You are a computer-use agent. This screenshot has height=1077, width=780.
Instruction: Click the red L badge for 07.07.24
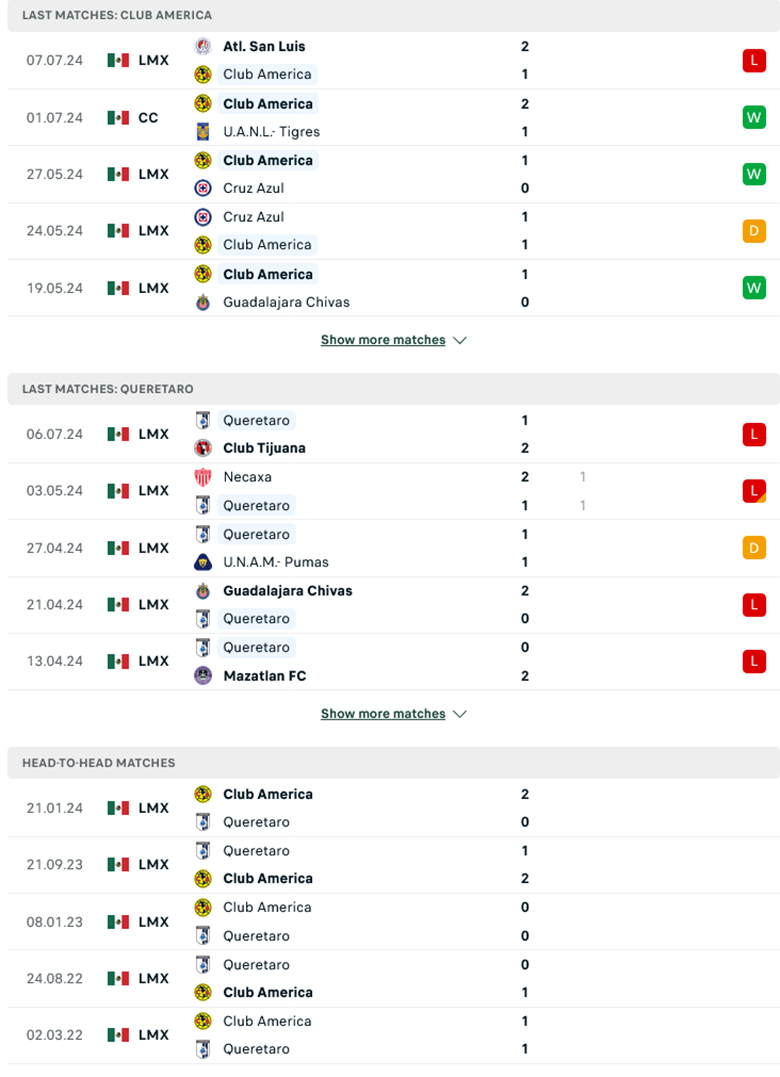click(753, 60)
